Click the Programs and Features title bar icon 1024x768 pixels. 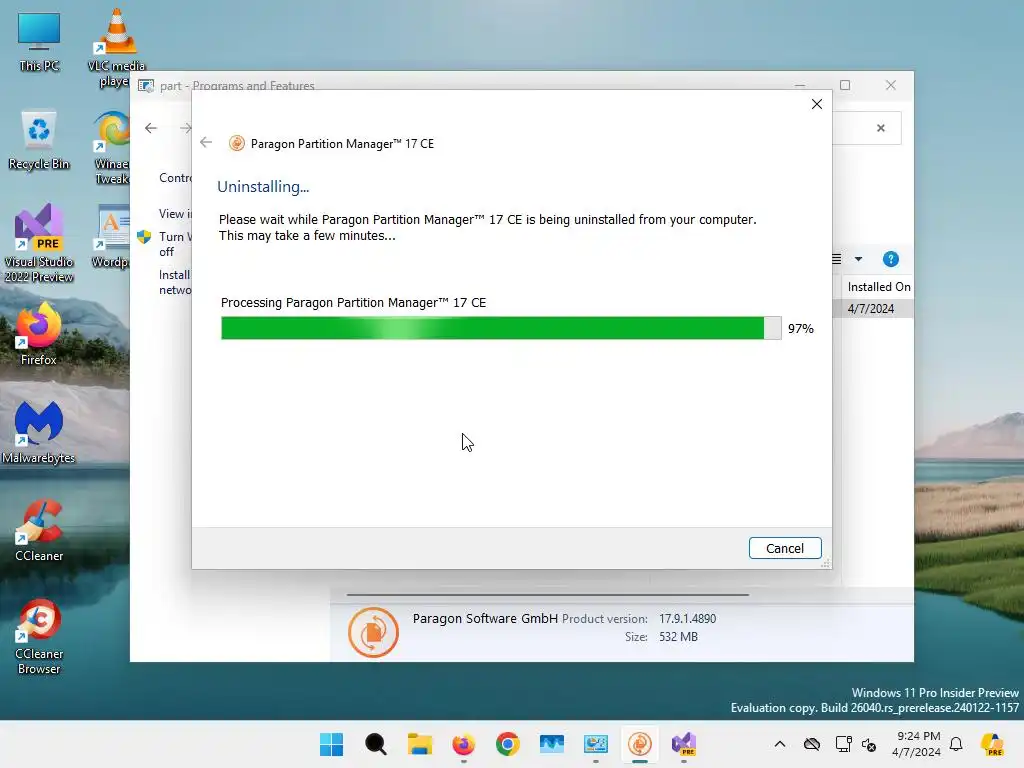[146, 86]
